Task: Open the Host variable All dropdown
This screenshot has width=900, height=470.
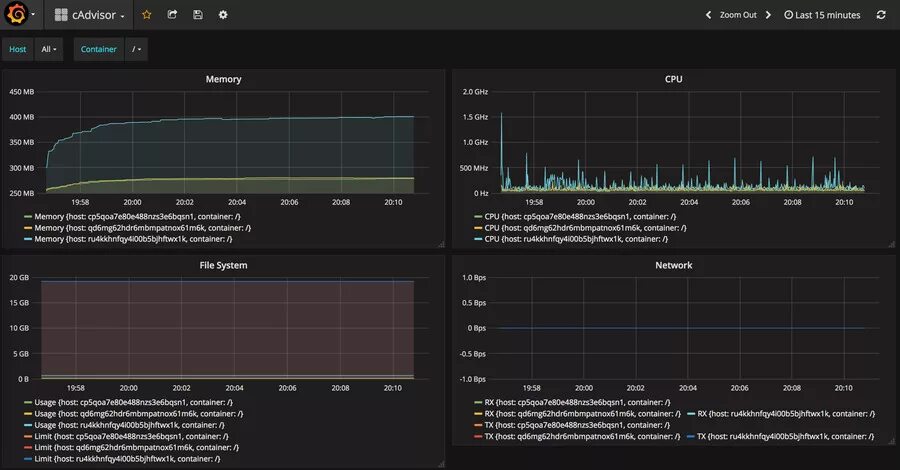Action: click(49, 49)
